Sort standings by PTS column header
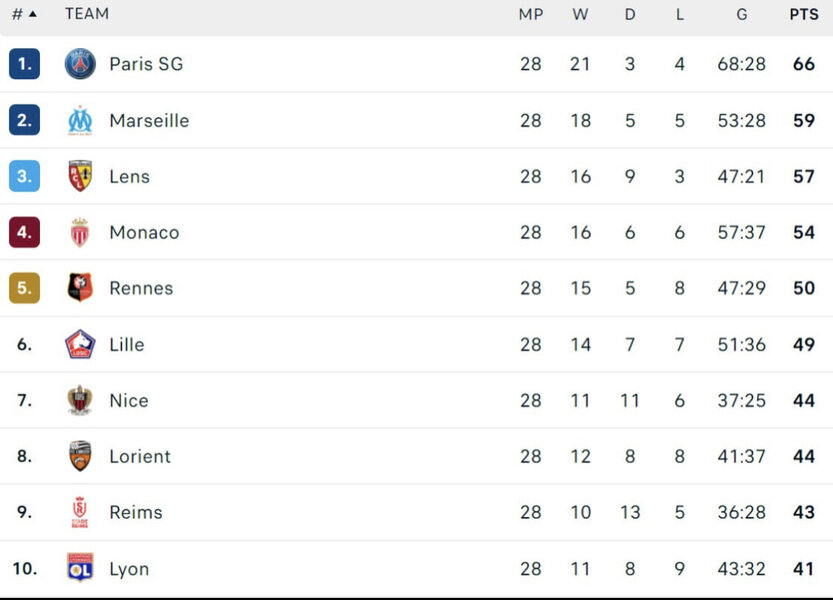 click(x=803, y=14)
